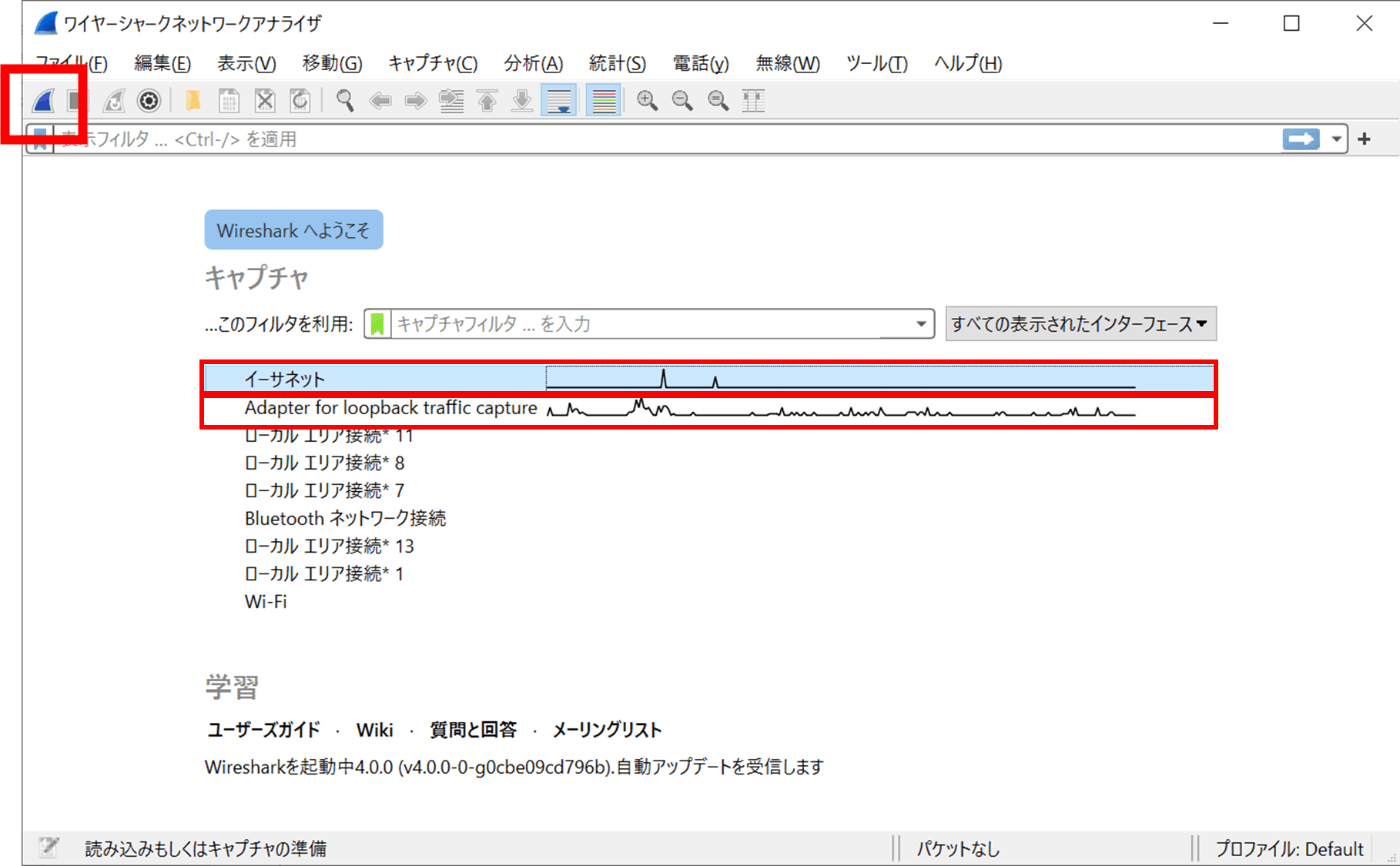The image size is (1400, 866).
Task: Click プロファイル: Default in status bar
Action: [1289, 849]
